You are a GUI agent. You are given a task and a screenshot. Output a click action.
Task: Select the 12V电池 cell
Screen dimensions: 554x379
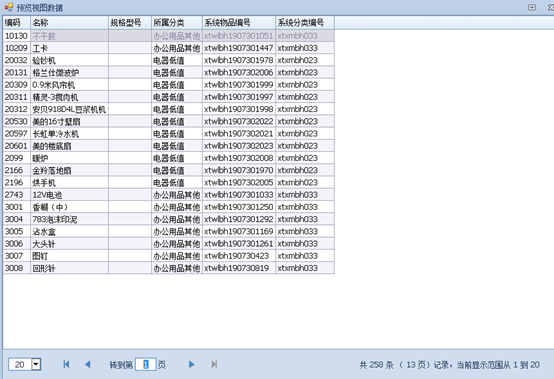pos(69,195)
